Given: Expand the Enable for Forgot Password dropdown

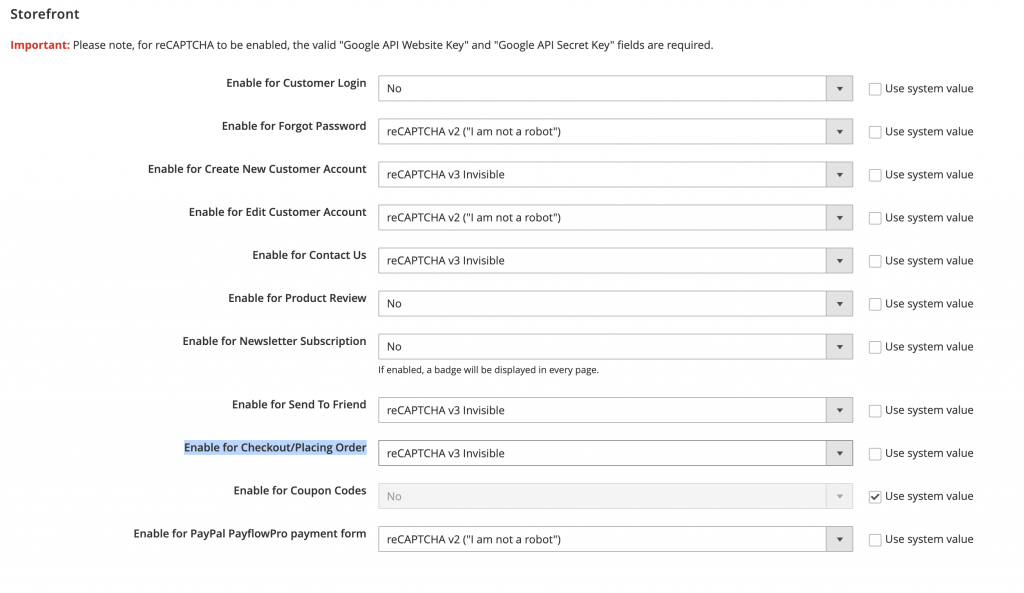Looking at the screenshot, I should tap(614, 131).
